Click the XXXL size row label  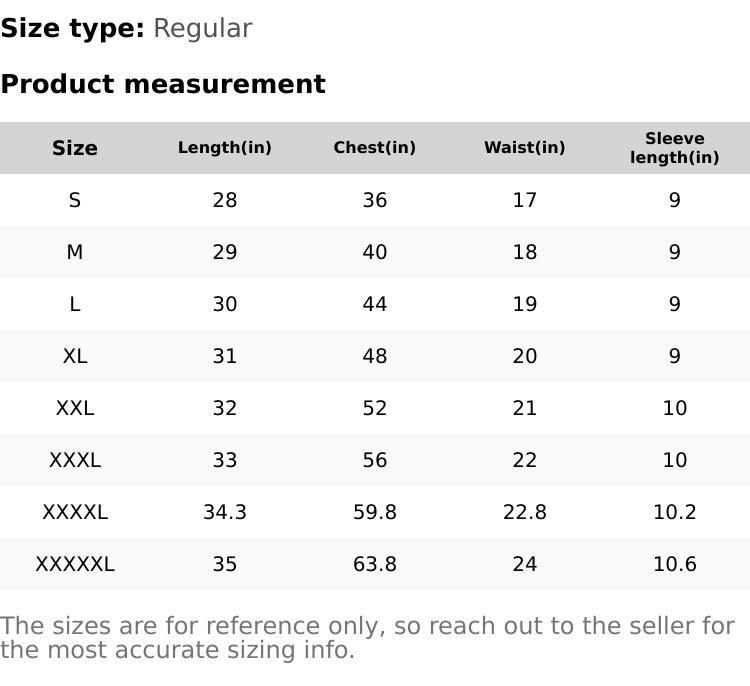pyautogui.click(x=75, y=460)
